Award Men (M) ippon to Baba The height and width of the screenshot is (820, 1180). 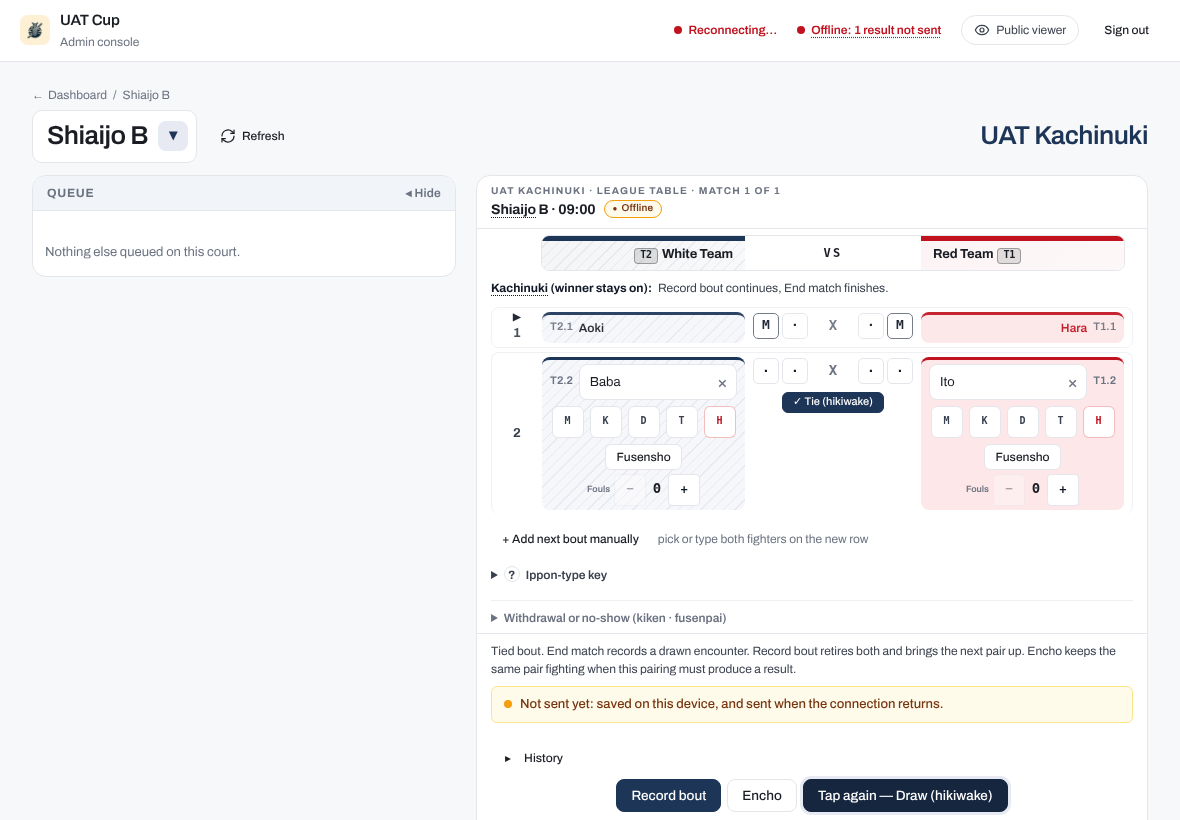click(x=567, y=421)
